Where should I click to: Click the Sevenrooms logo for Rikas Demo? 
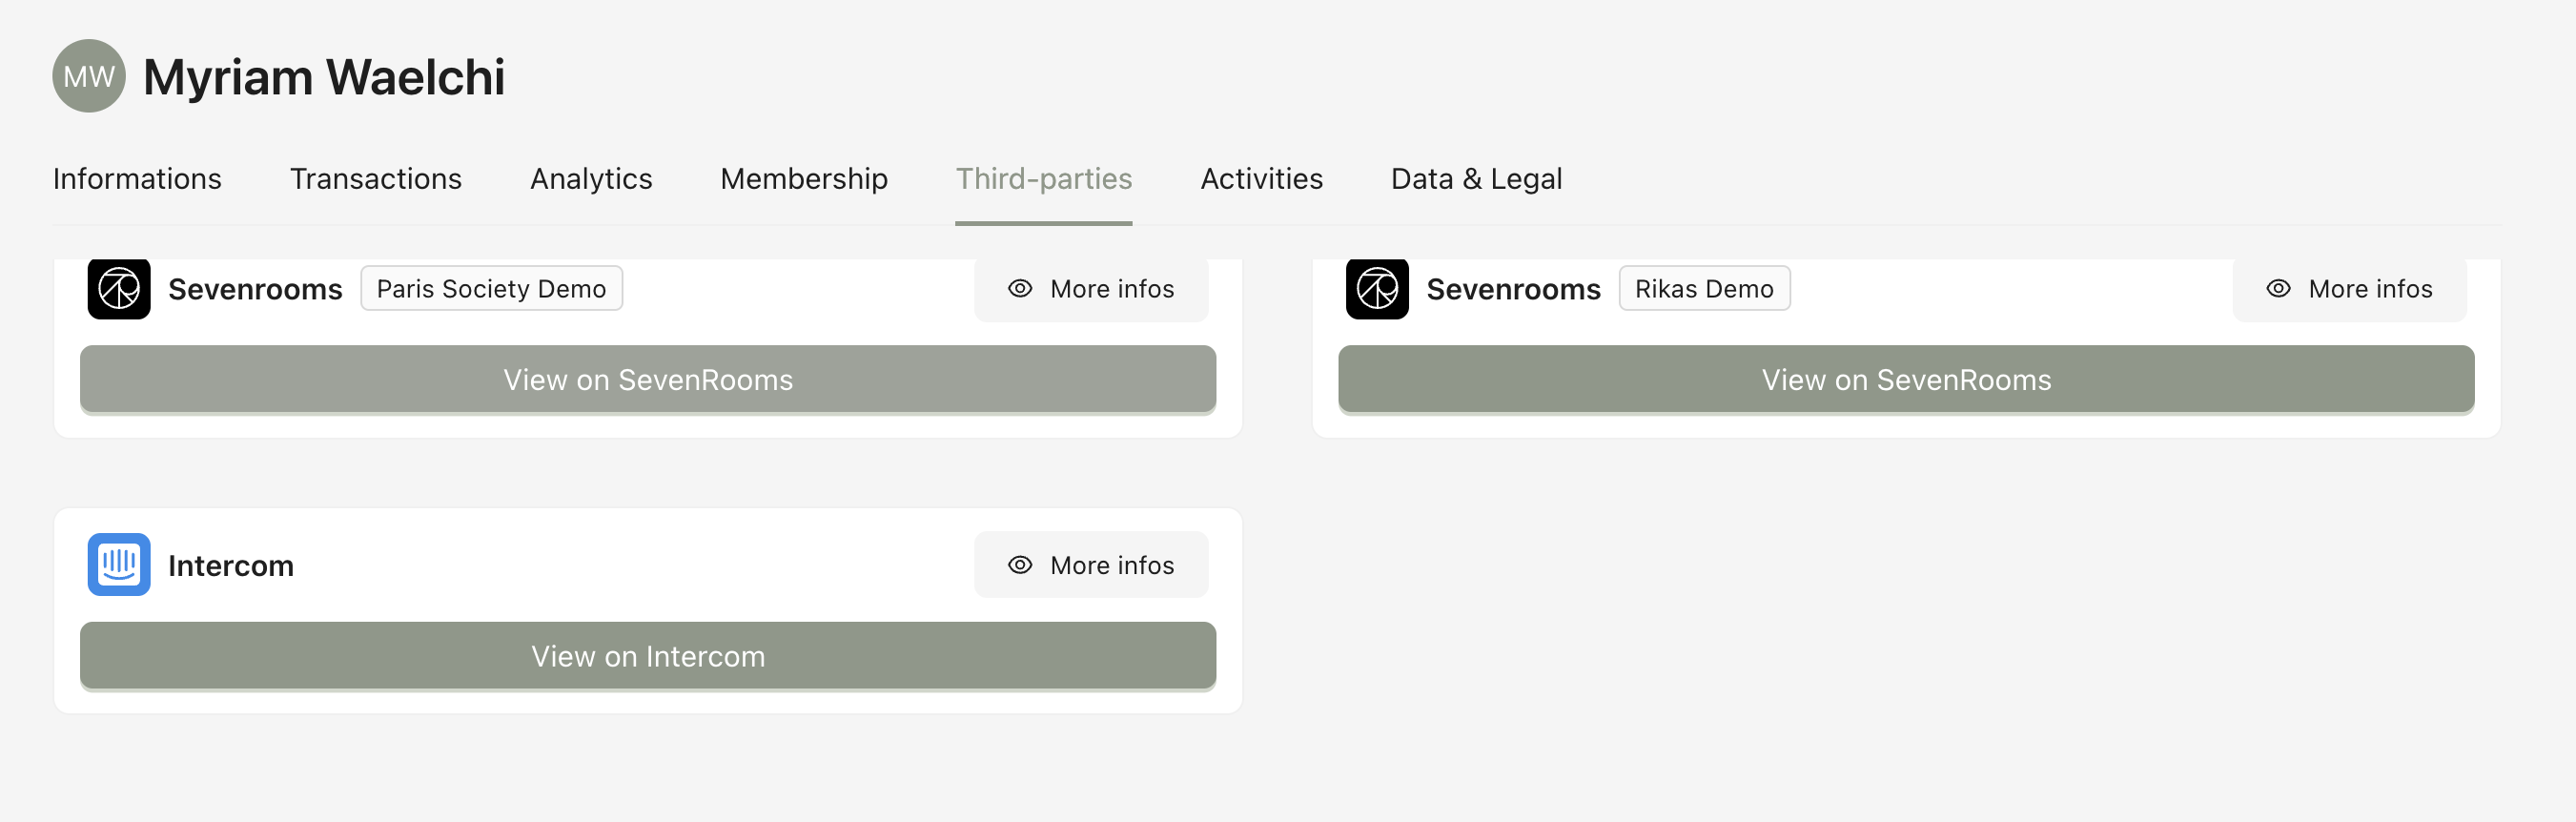coord(1377,289)
